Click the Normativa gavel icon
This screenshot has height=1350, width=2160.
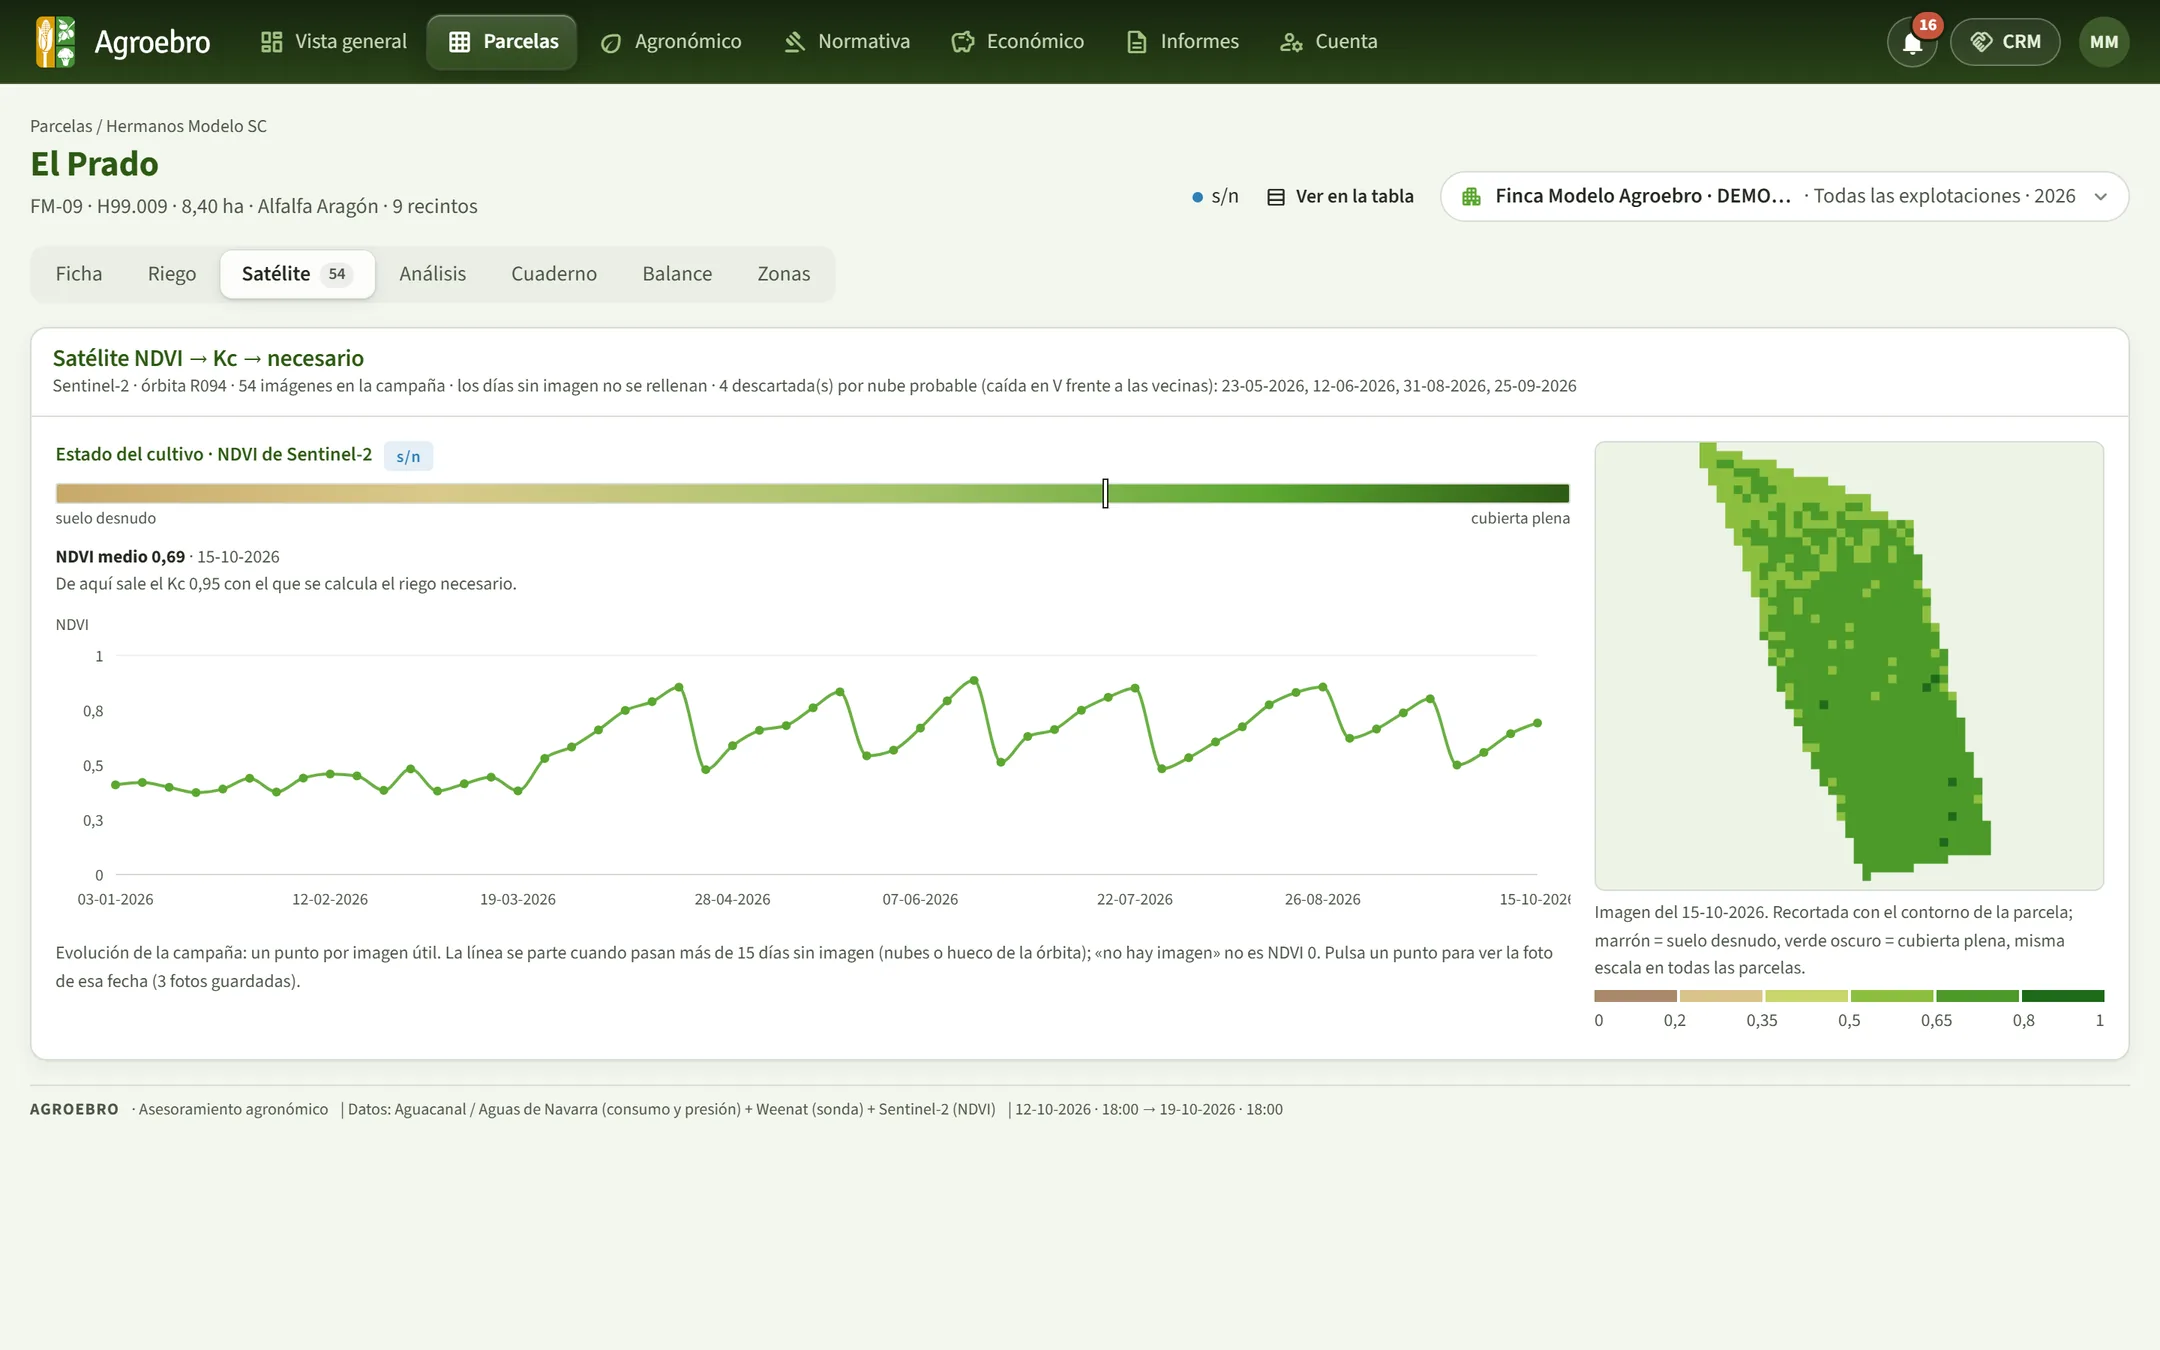(794, 42)
